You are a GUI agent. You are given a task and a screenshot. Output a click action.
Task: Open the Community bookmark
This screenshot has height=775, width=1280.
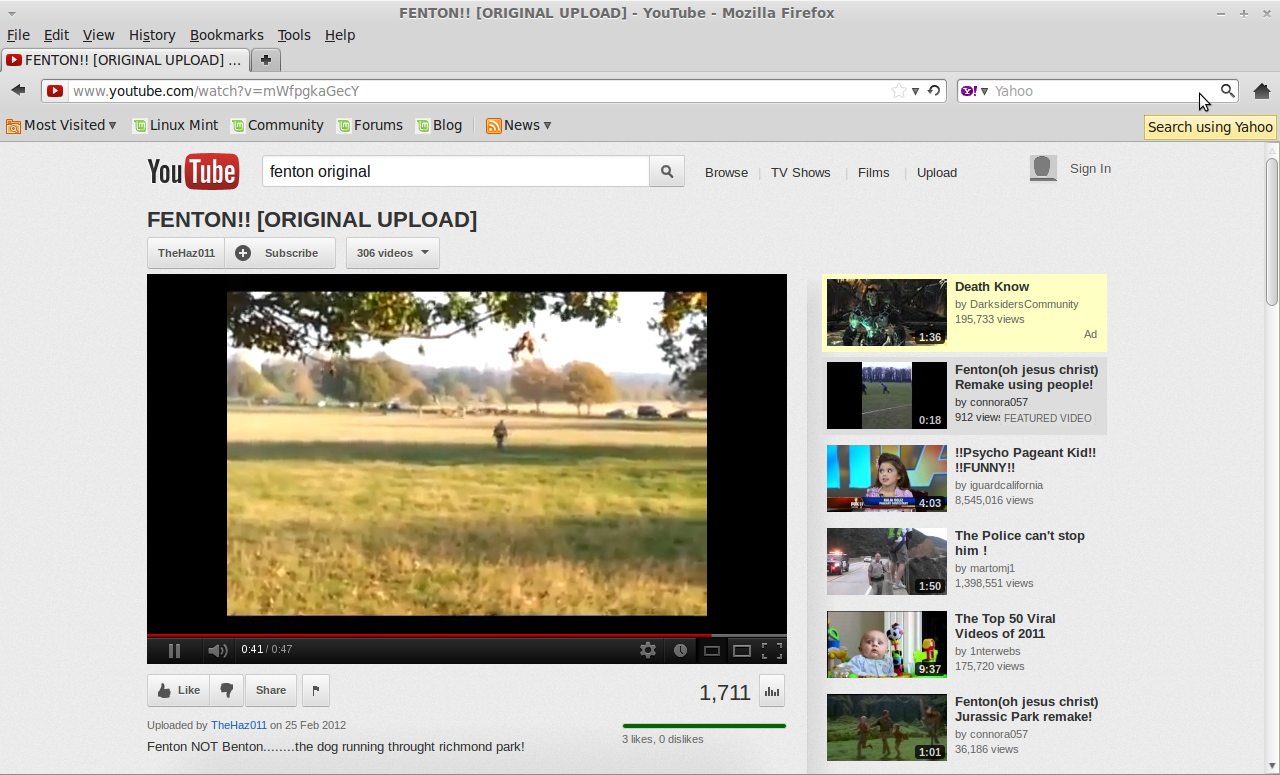pos(277,125)
